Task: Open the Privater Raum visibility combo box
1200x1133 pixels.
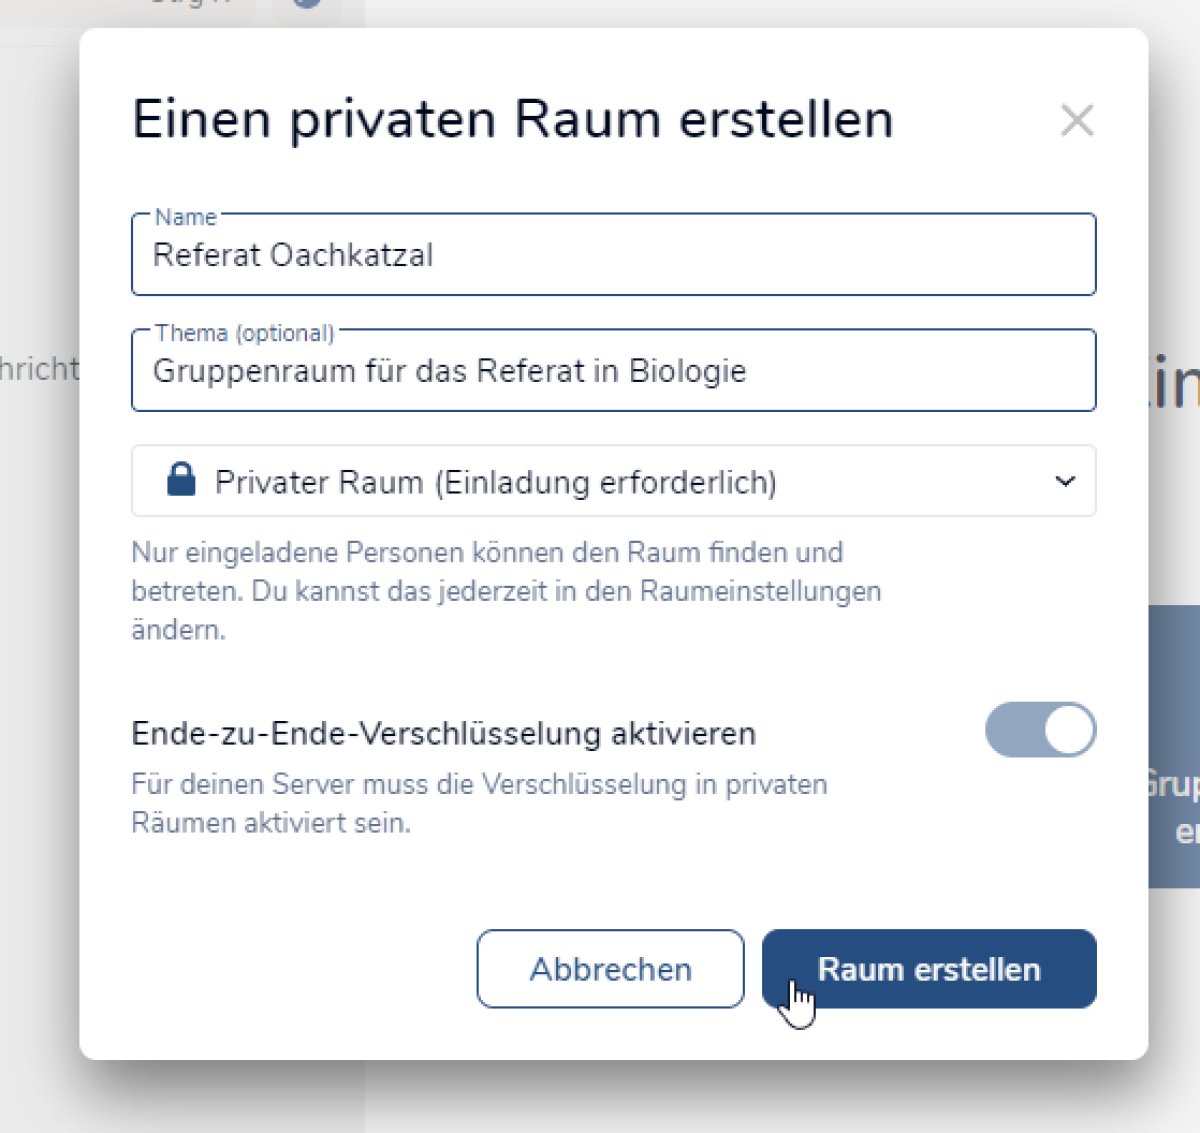Action: 612,482
